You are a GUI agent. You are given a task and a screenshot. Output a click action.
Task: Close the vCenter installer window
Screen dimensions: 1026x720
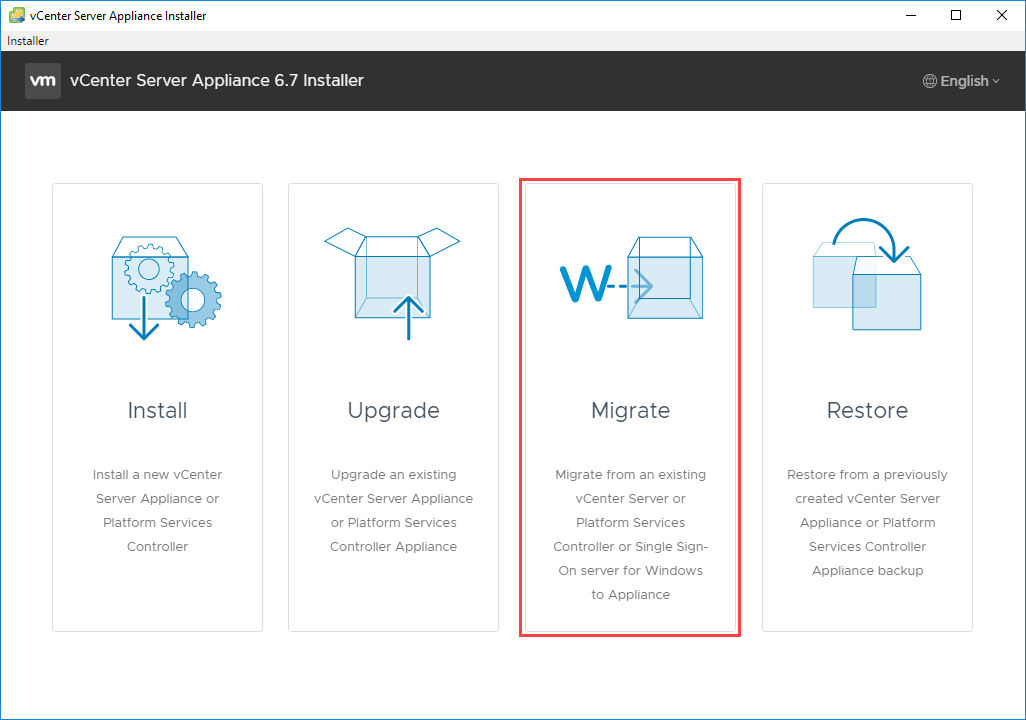1002,15
